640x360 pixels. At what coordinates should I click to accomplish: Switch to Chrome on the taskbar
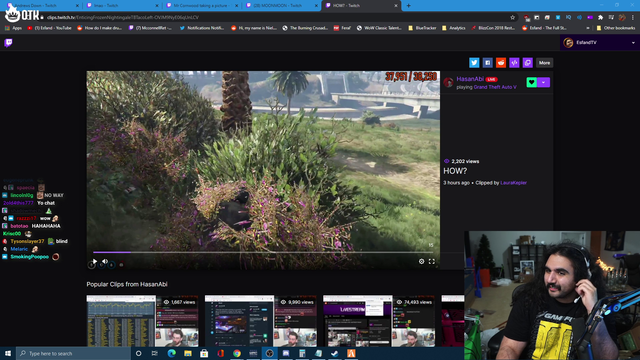(x=237, y=353)
